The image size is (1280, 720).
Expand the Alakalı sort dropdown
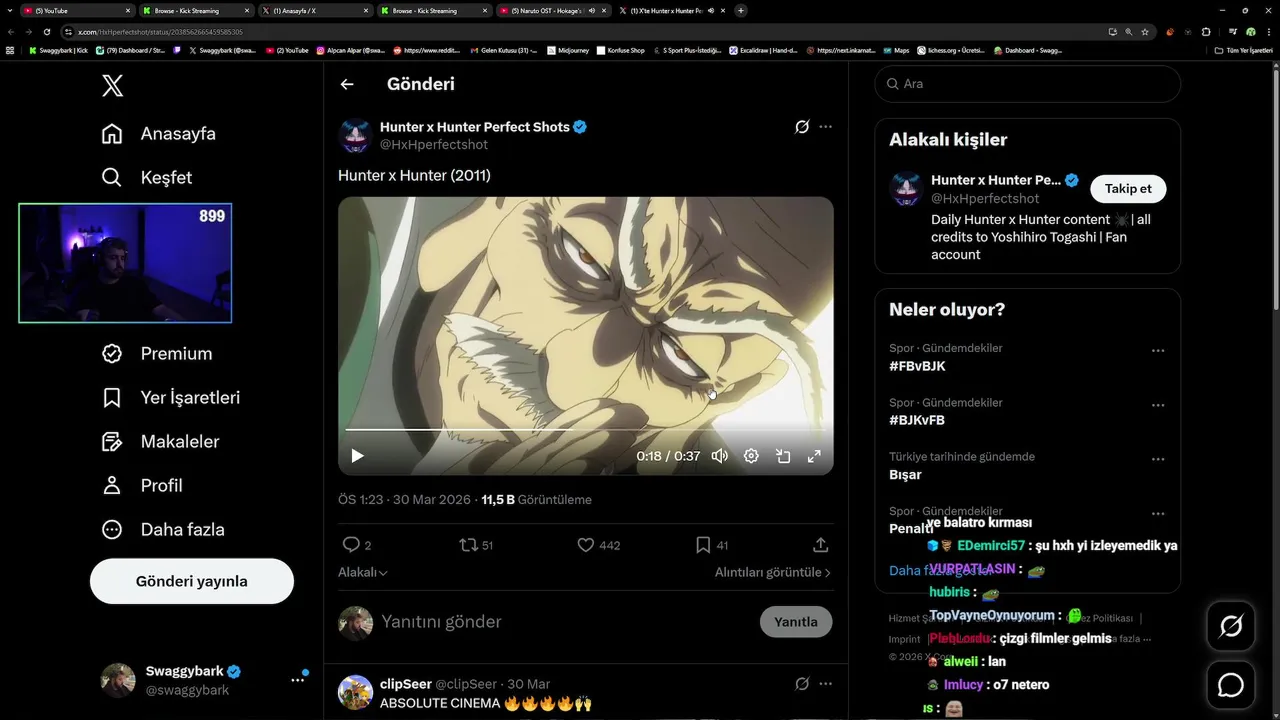tap(363, 572)
